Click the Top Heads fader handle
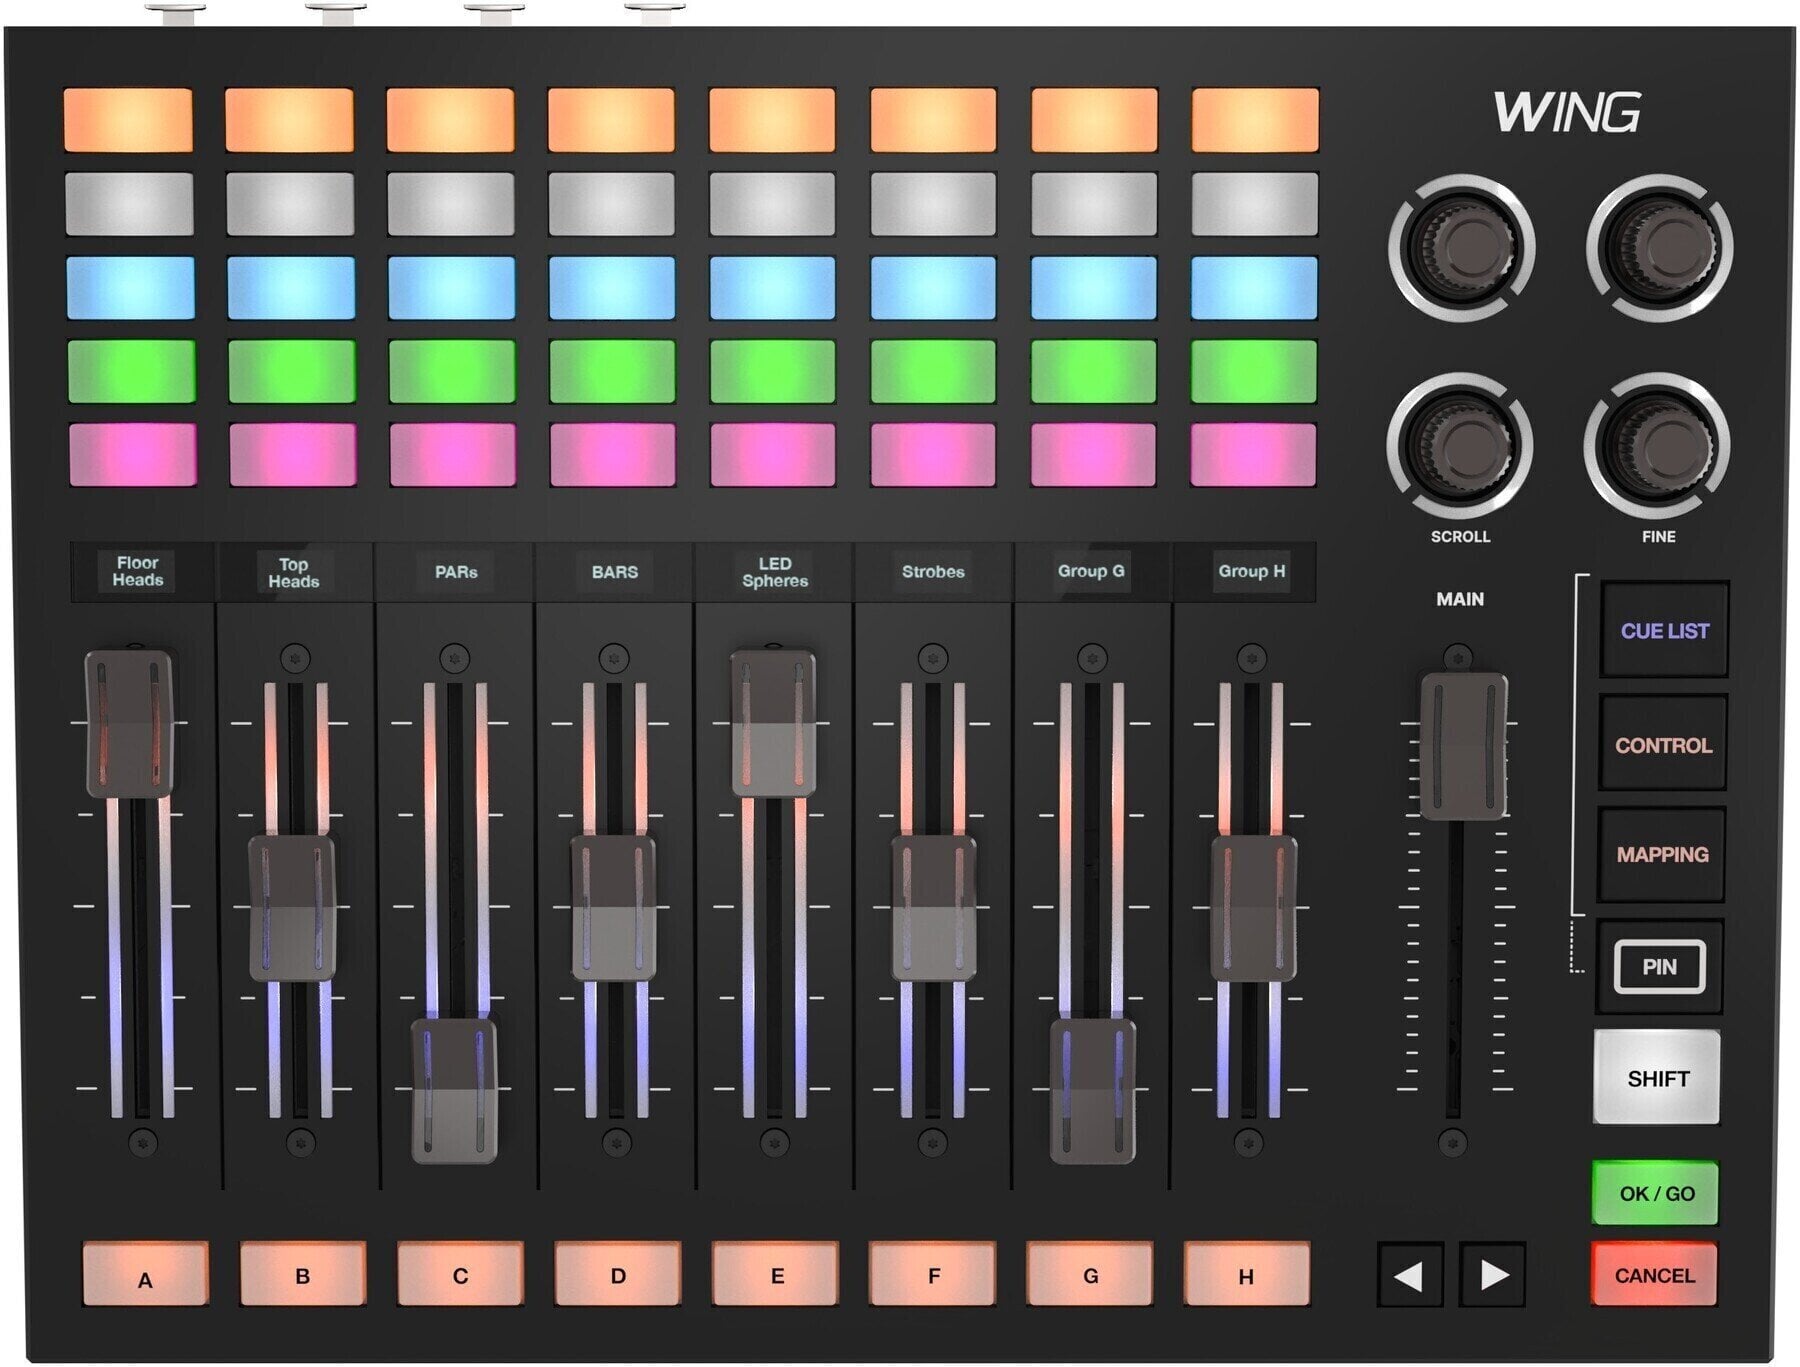The image size is (1800, 1367). 292,908
